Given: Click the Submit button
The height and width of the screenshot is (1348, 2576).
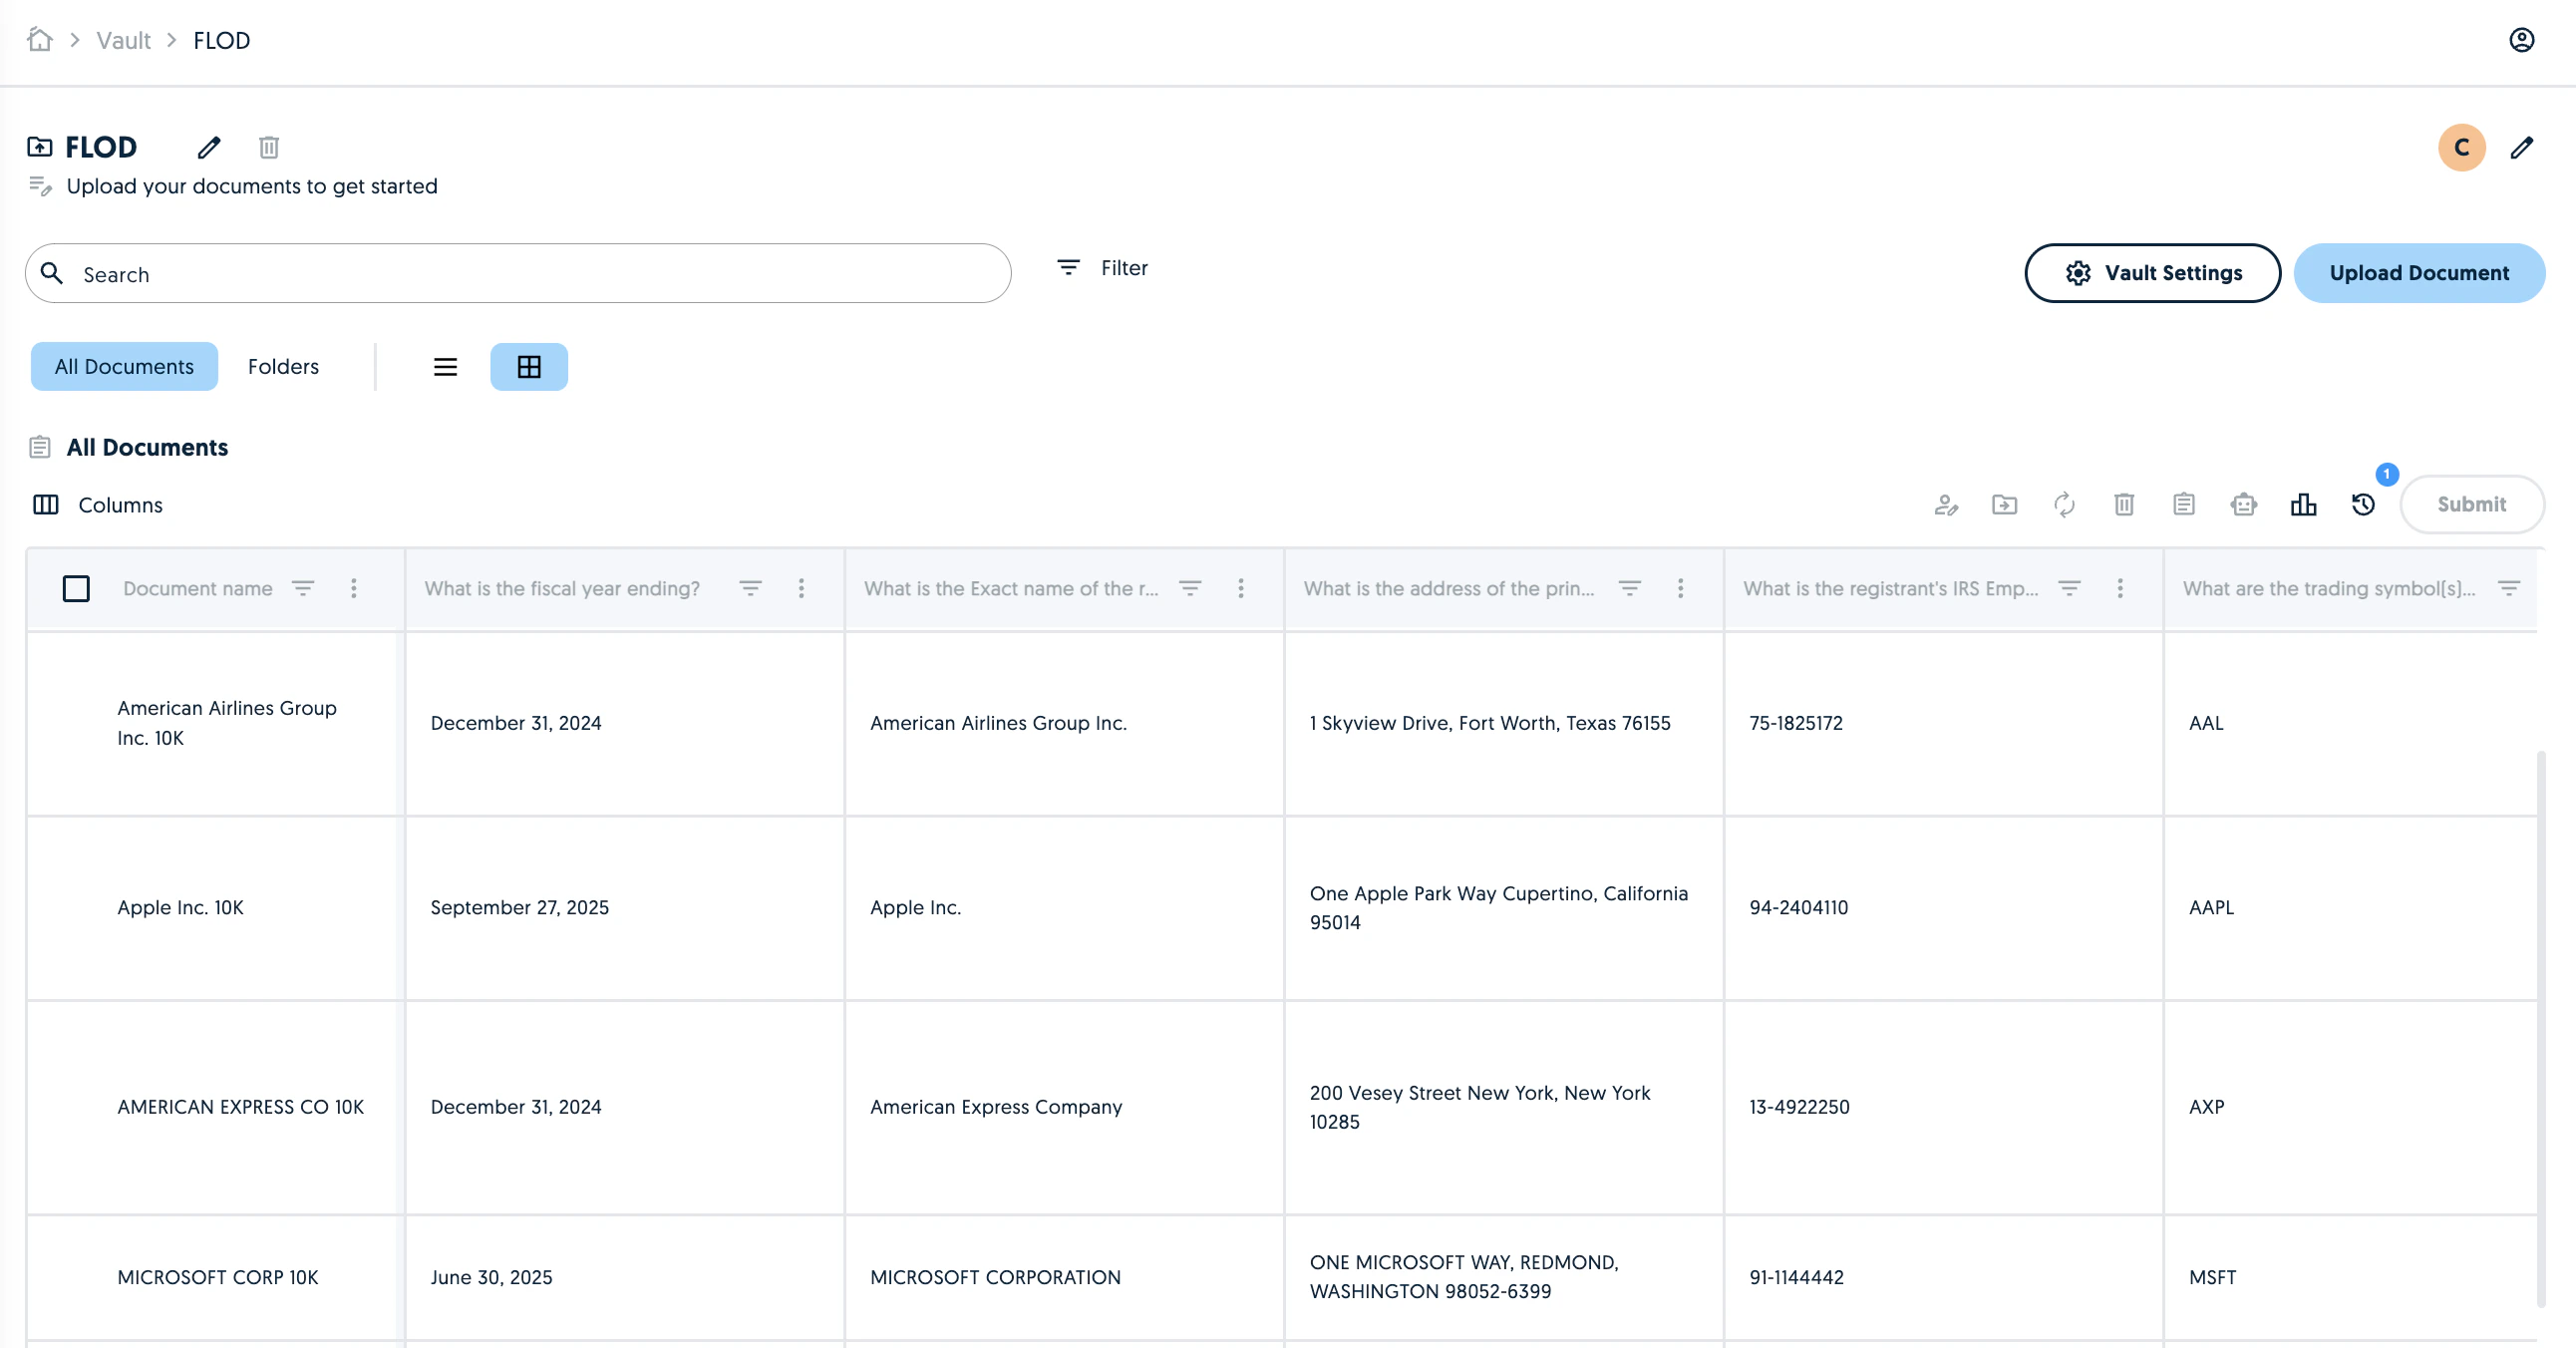Looking at the screenshot, I should coord(2471,505).
